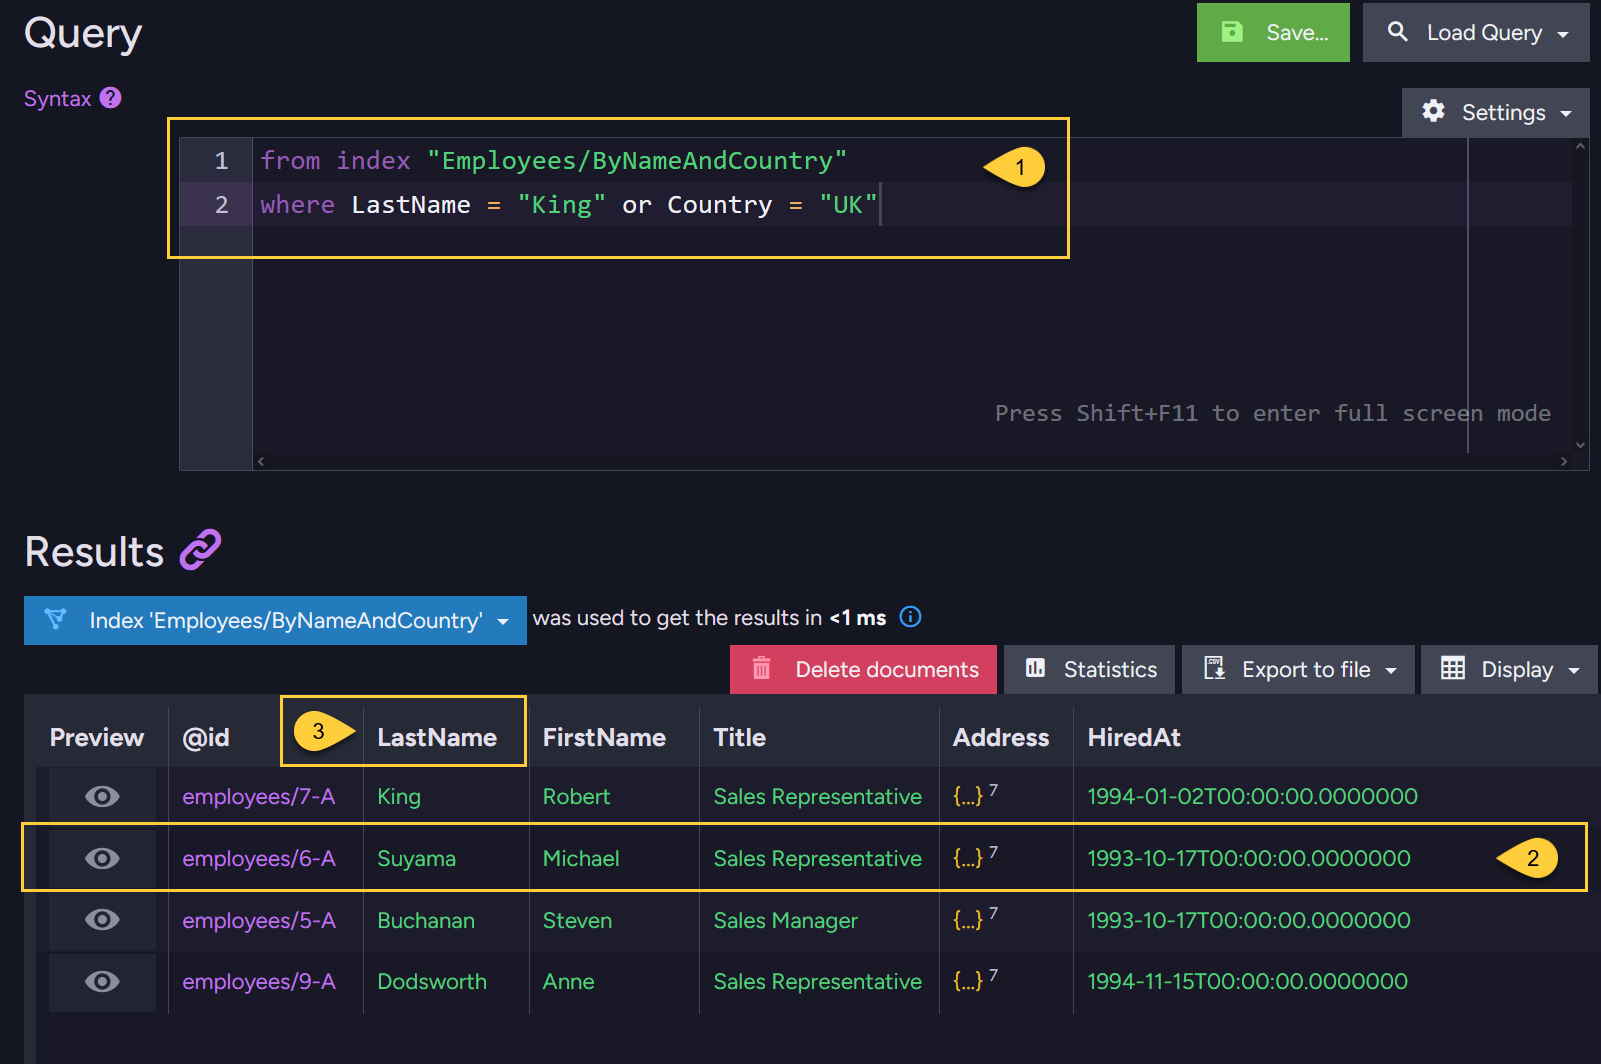The width and height of the screenshot is (1601, 1064).
Task: Open the Settings dropdown menu
Action: [1496, 112]
